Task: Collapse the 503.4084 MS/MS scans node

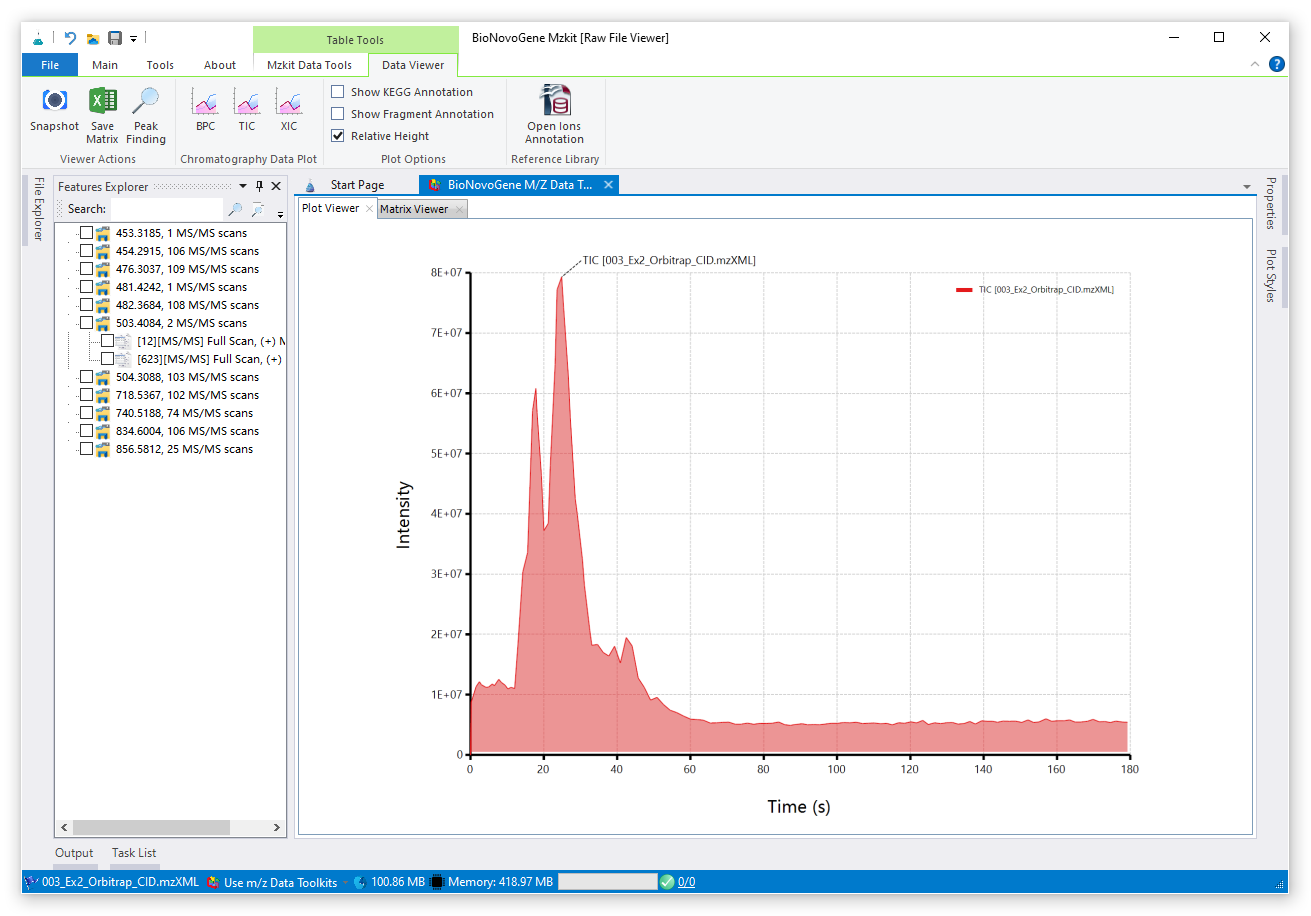Action: [x=69, y=323]
